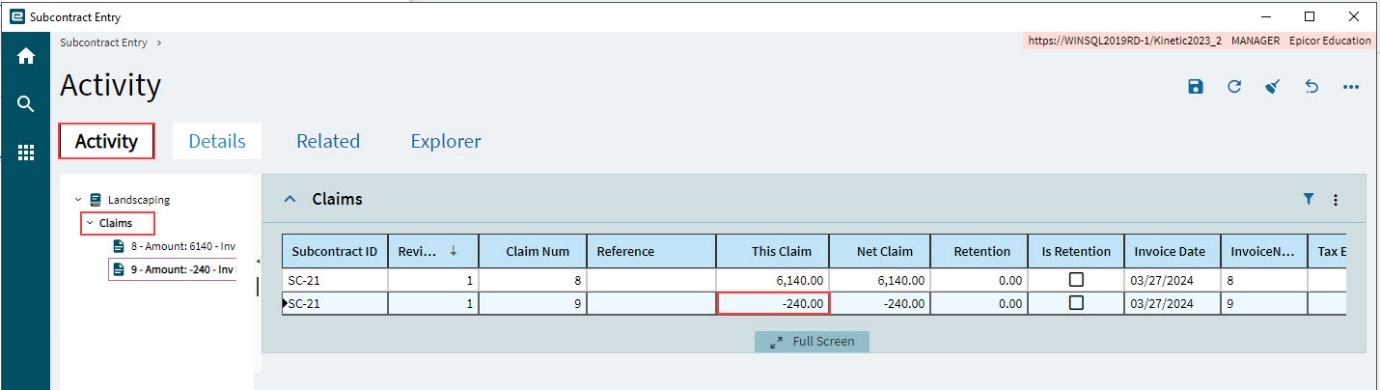Screen dimensions: 1380x390
Task: Undo changes with the undo arrow icon
Action: click(1312, 87)
